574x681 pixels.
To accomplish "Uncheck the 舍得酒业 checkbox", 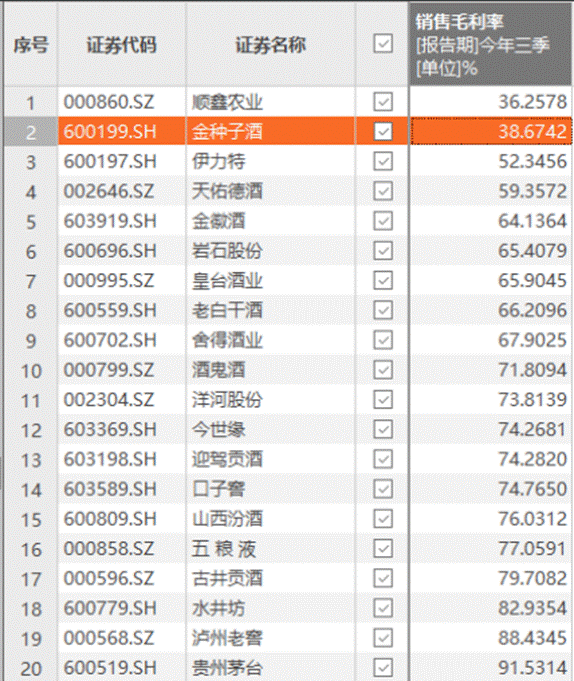I will (383, 340).
